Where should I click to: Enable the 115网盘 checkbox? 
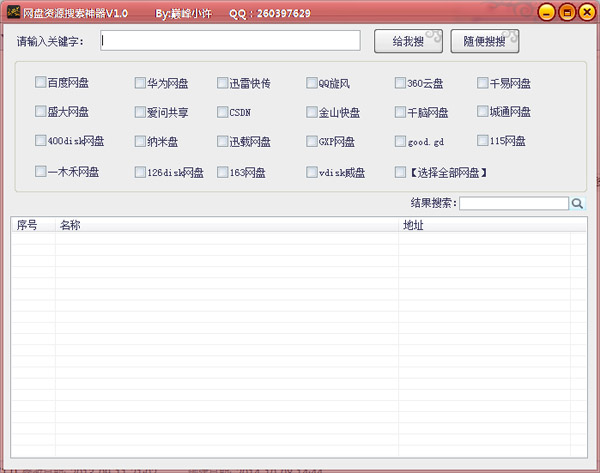pyautogui.click(x=483, y=140)
